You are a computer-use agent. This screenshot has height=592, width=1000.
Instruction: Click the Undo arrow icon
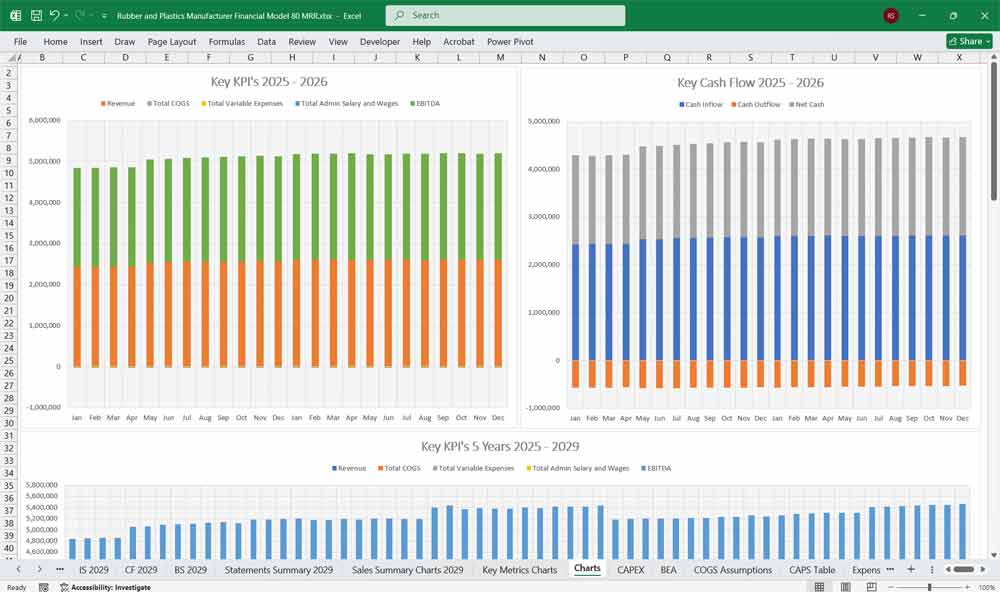[54, 16]
